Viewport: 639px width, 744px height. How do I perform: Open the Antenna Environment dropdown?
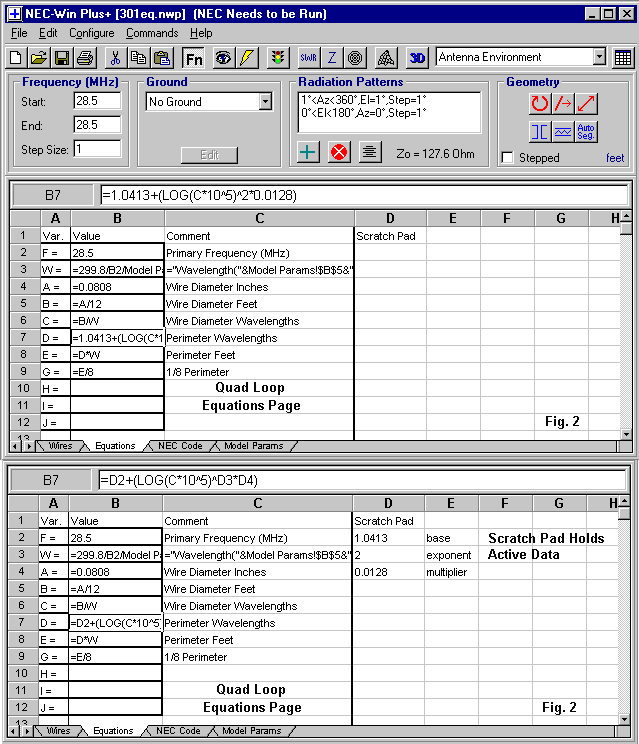(x=599, y=57)
